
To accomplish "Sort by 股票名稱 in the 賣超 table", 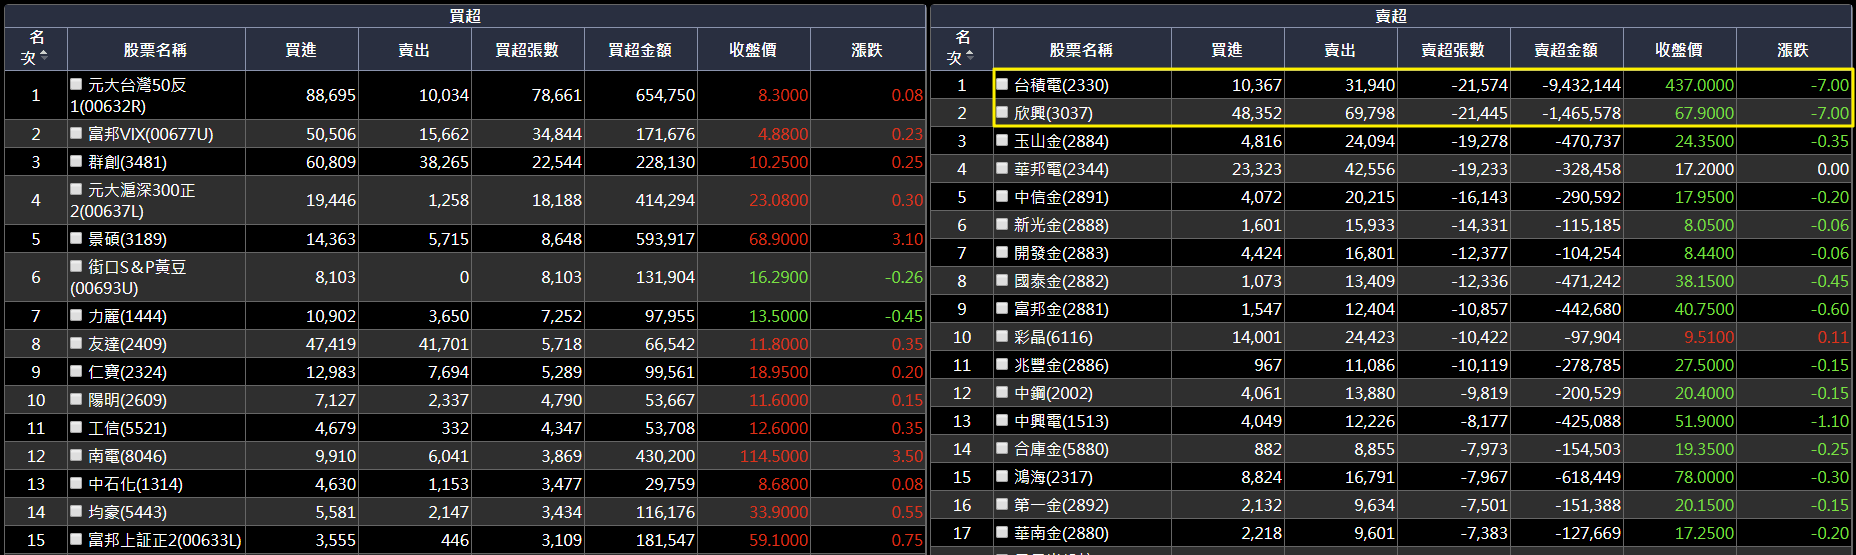I will tap(1082, 49).
